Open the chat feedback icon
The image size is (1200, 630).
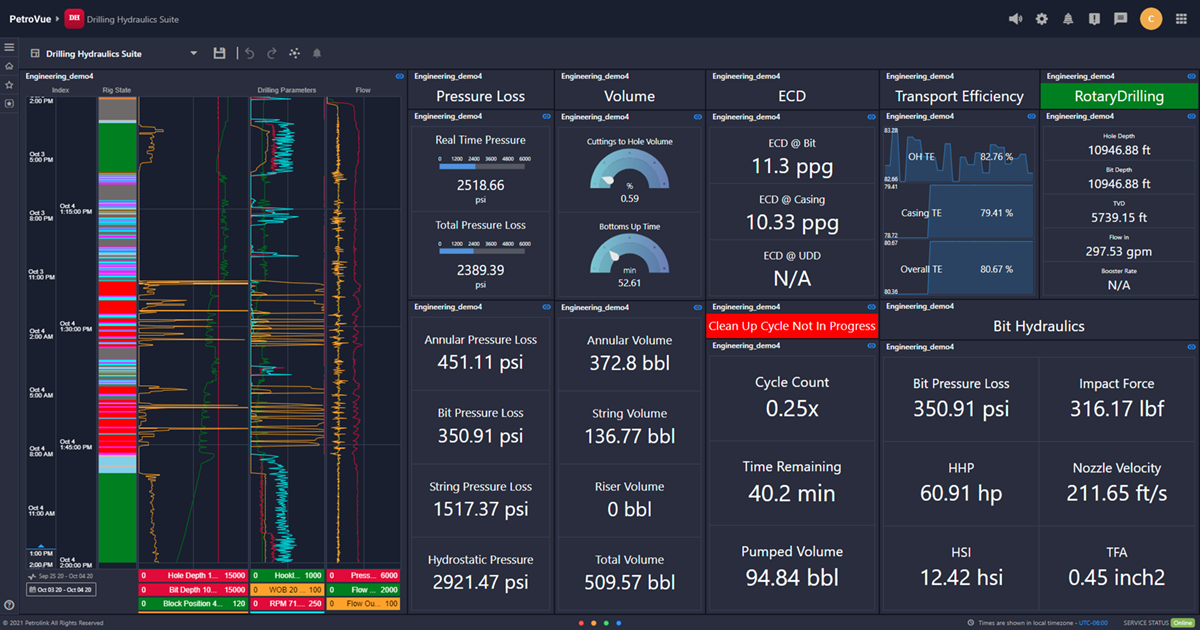1120,19
